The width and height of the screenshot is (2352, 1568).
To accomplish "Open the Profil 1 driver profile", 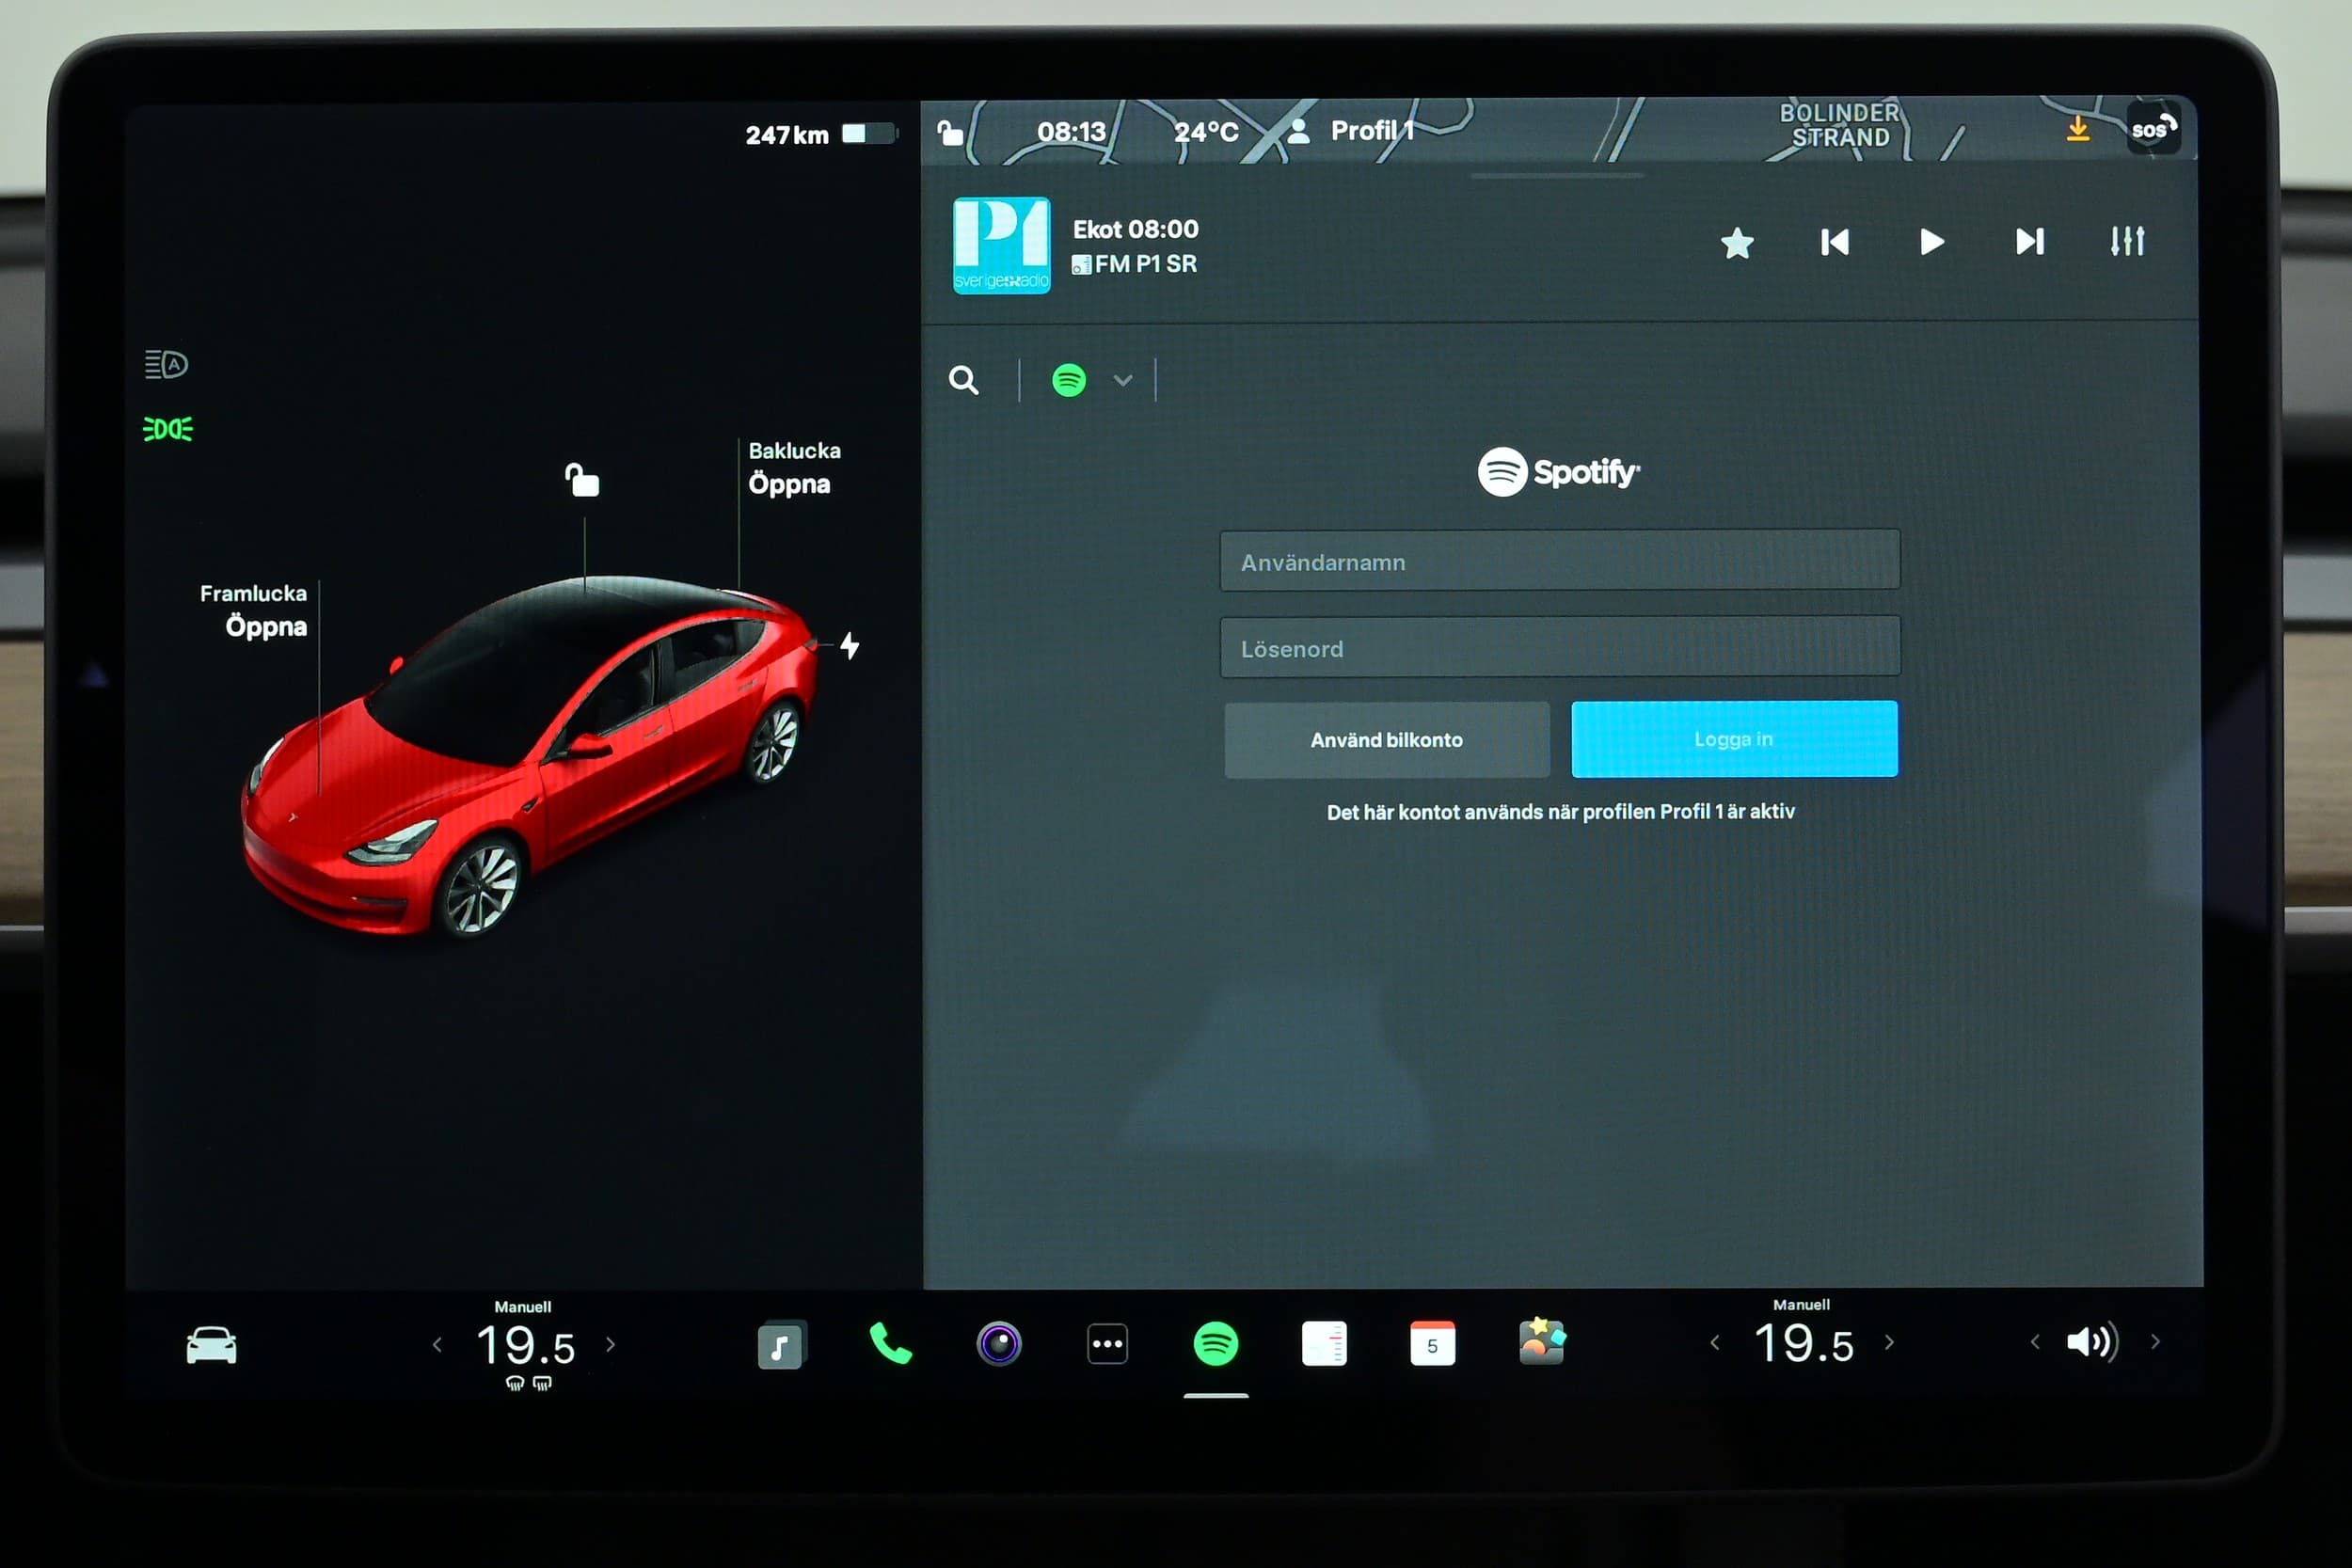I will (1351, 131).
